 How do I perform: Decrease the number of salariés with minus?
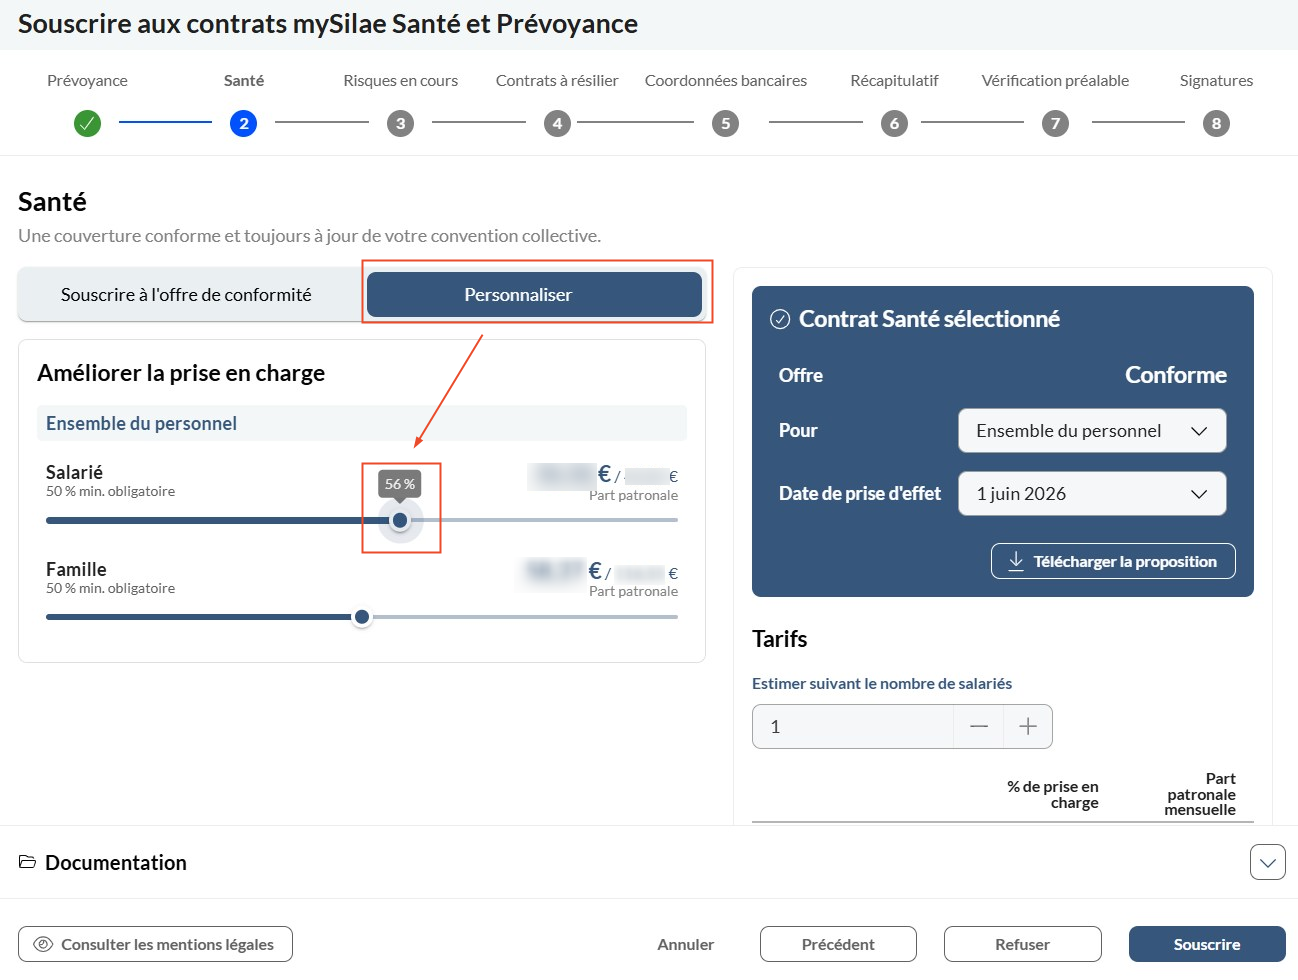979,726
